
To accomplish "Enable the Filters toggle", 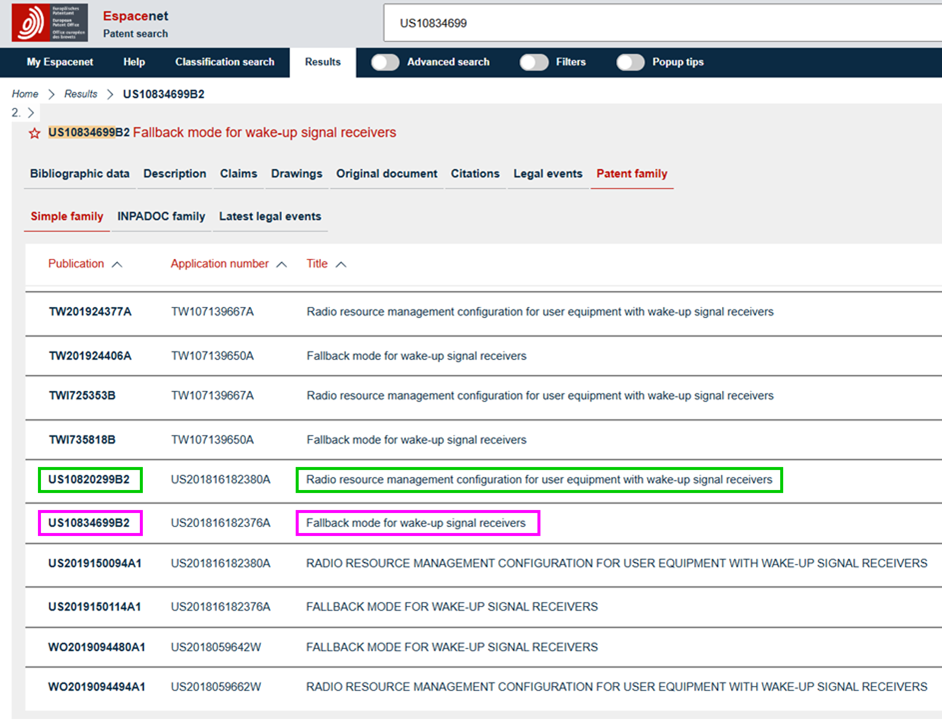I will coord(534,62).
